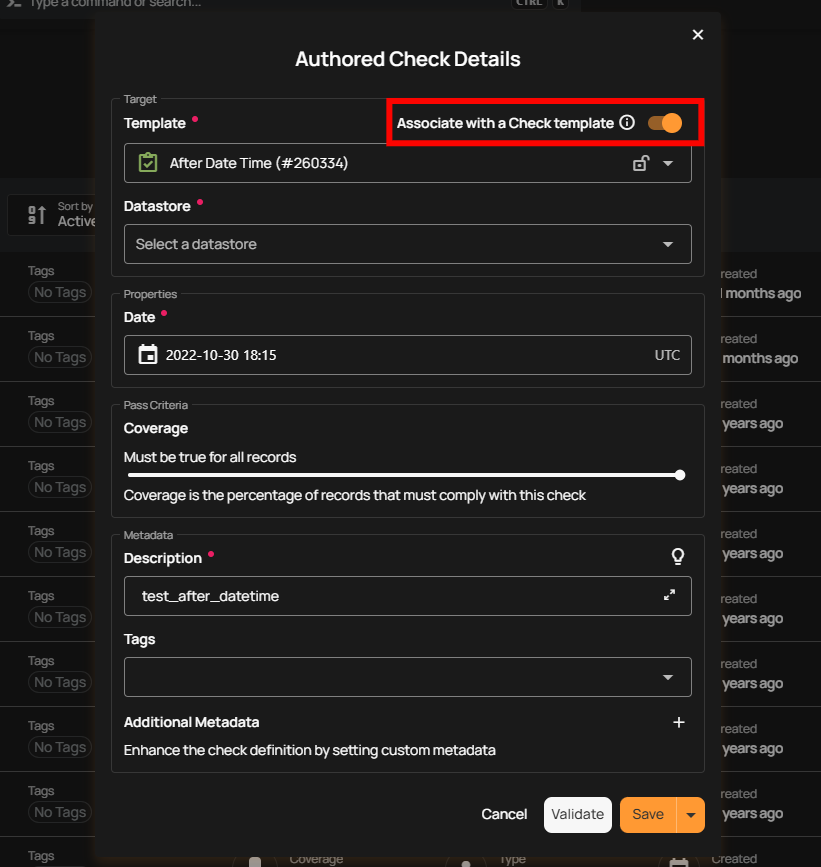
Task: Expand the Tags dropdown
Action: pos(668,677)
